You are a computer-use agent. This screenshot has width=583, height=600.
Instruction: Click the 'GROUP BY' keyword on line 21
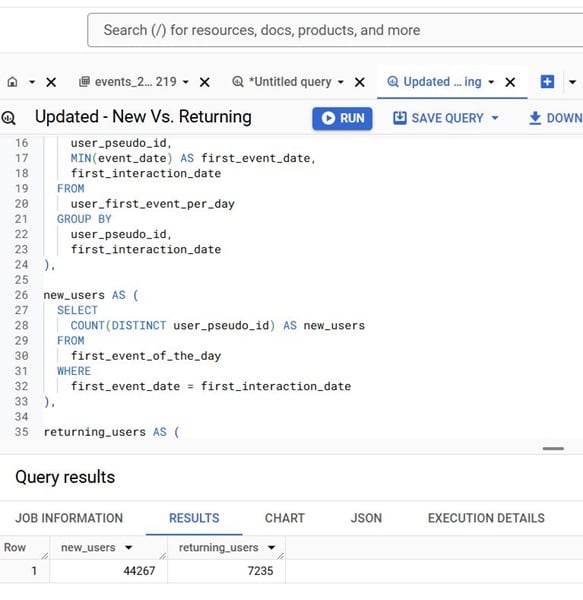84,219
